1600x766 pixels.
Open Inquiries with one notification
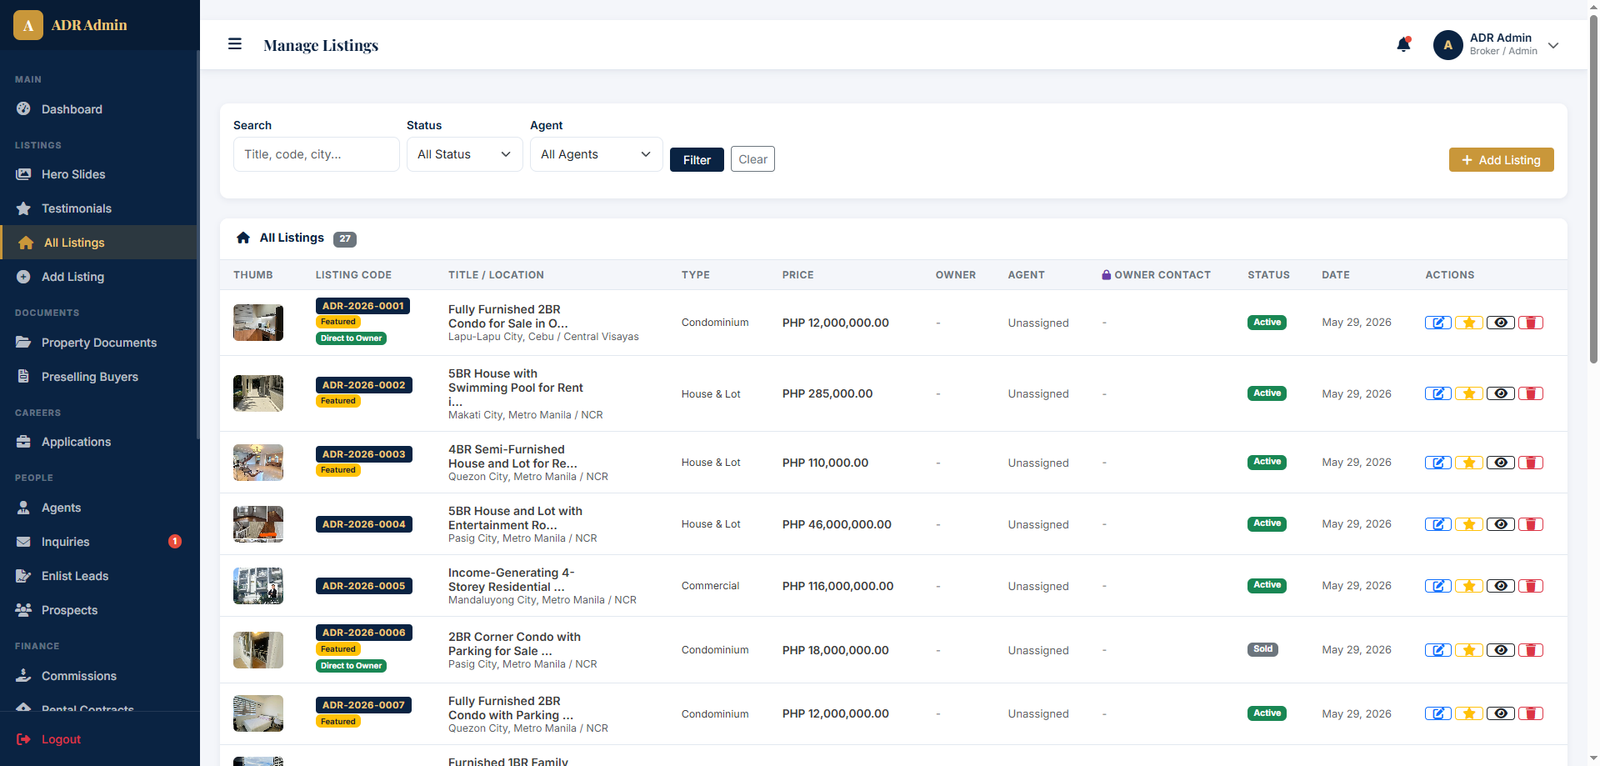coord(99,542)
